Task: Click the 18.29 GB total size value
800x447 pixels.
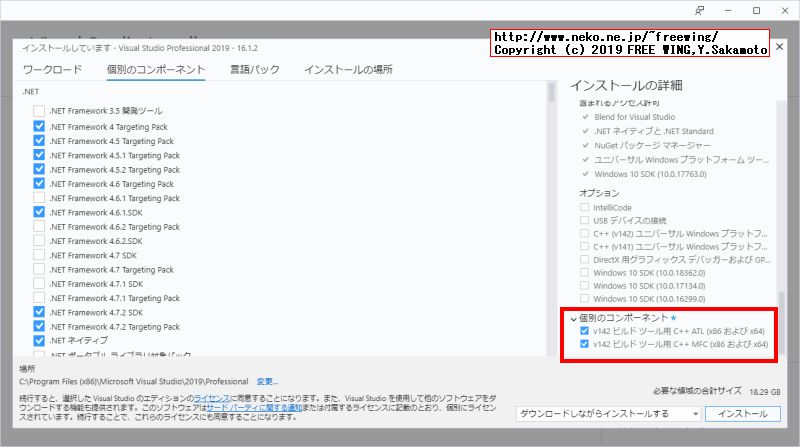Action: click(x=765, y=392)
